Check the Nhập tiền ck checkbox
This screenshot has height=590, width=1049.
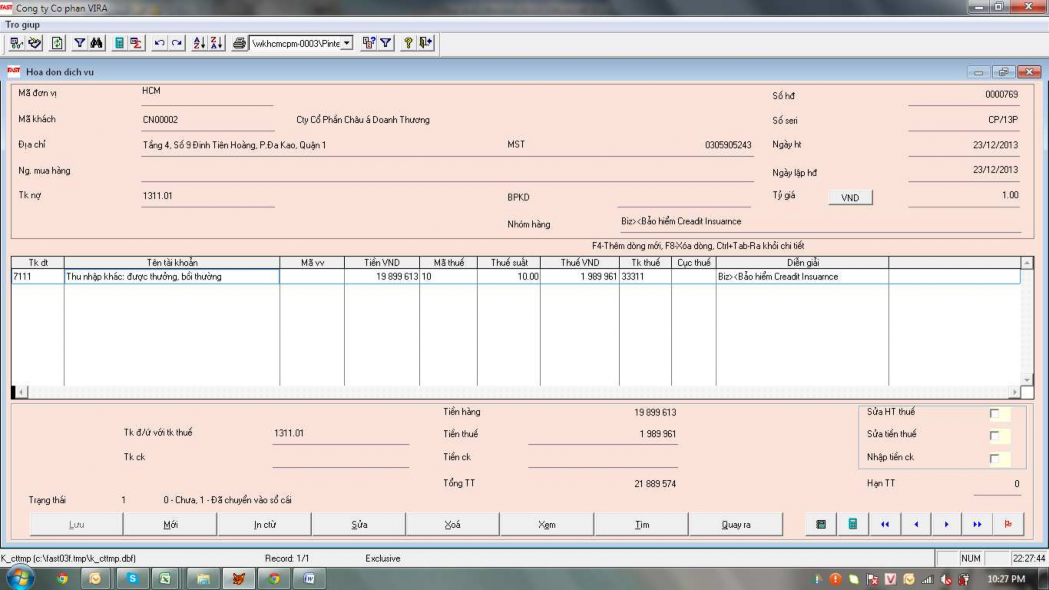tap(994, 459)
